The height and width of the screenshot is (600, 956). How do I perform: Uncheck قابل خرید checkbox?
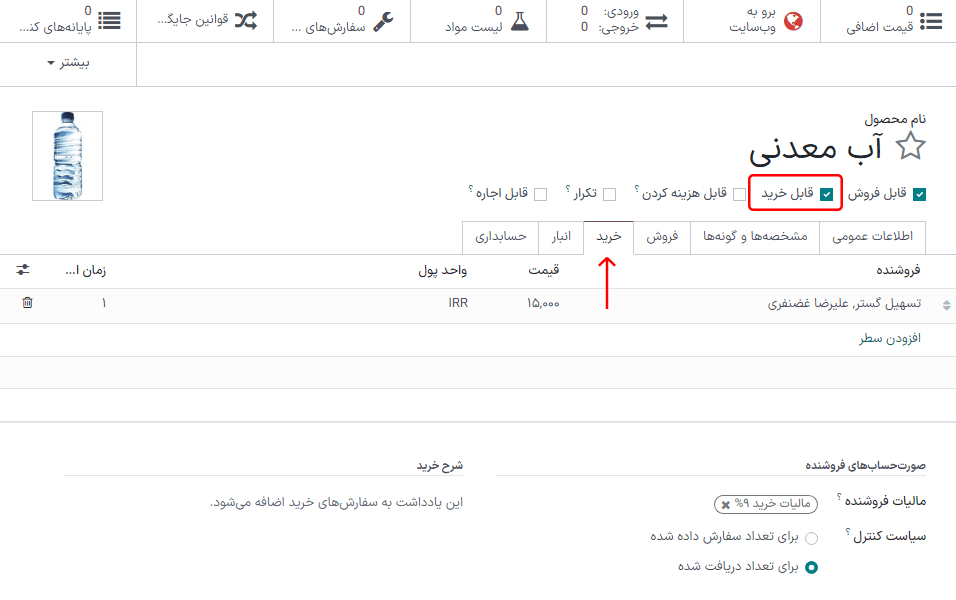(x=826, y=194)
